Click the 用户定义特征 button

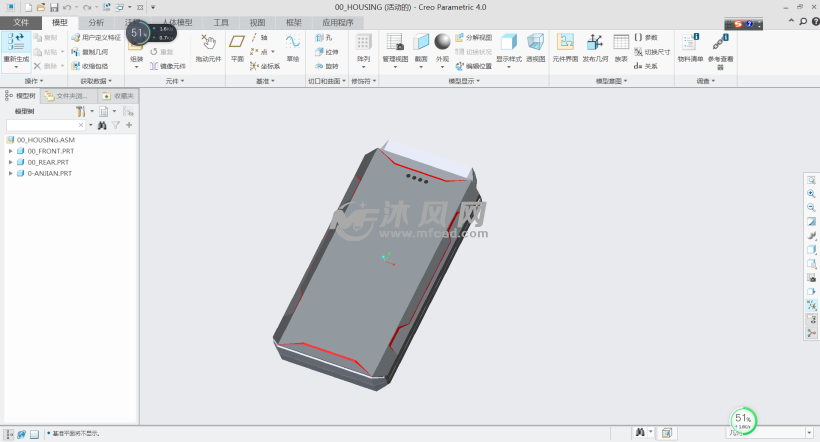coord(96,37)
